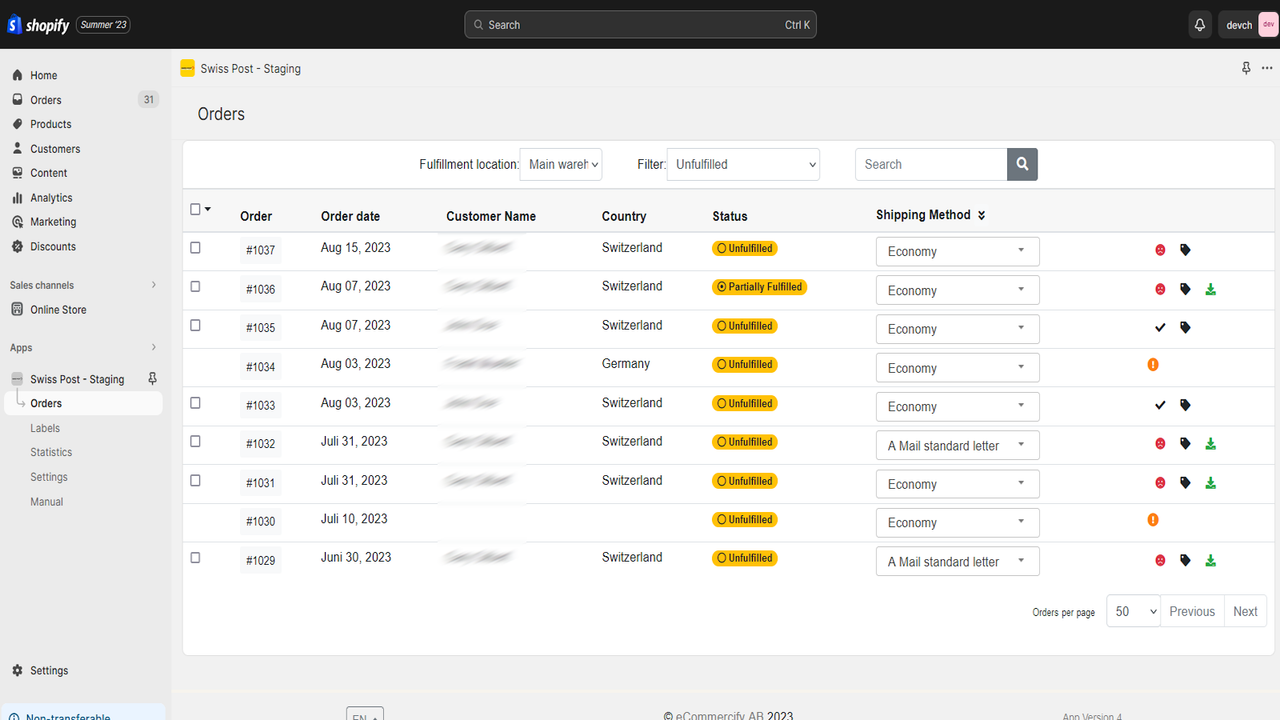1280x720 pixels.
Task: Open the three-dot more menu in header
Action: (1267, 68)
